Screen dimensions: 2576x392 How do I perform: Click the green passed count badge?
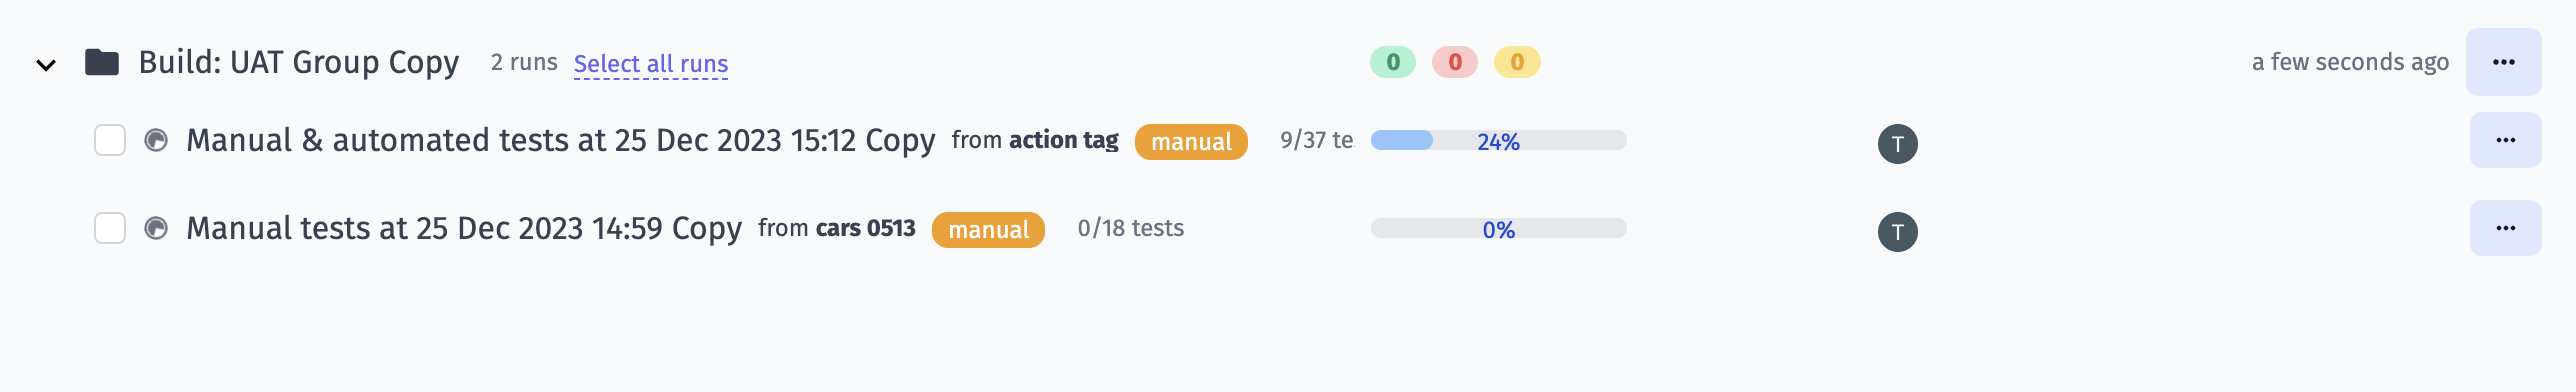[x=1393, y=62]
